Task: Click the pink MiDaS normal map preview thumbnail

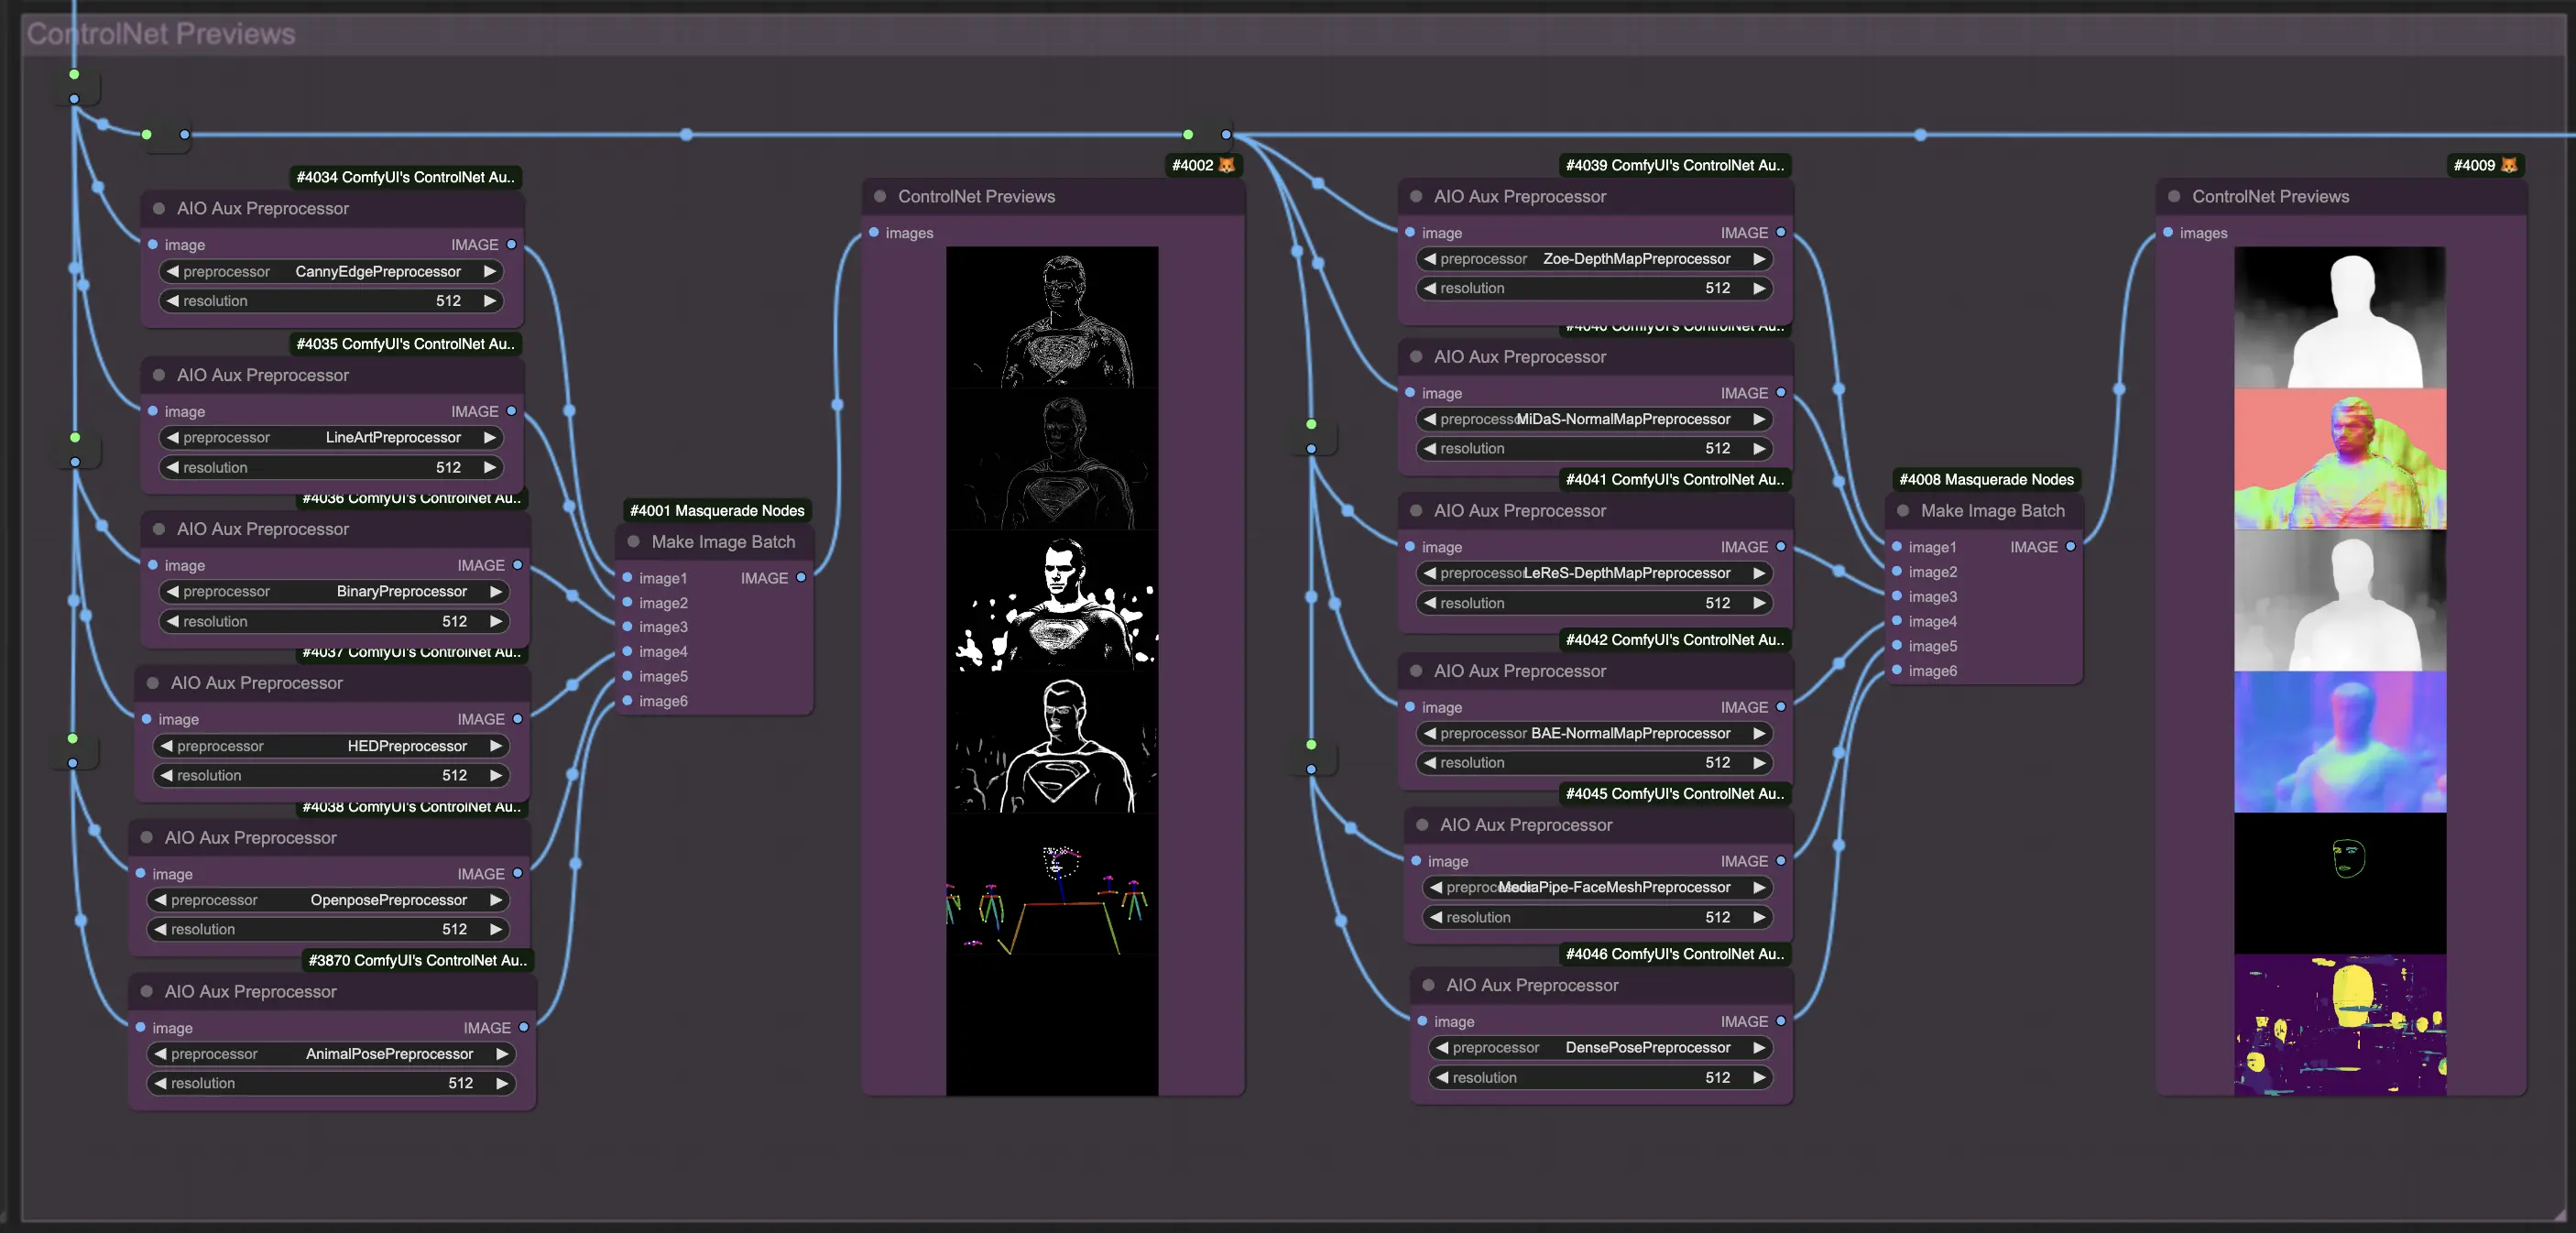Action: (x=2340, y=459)
